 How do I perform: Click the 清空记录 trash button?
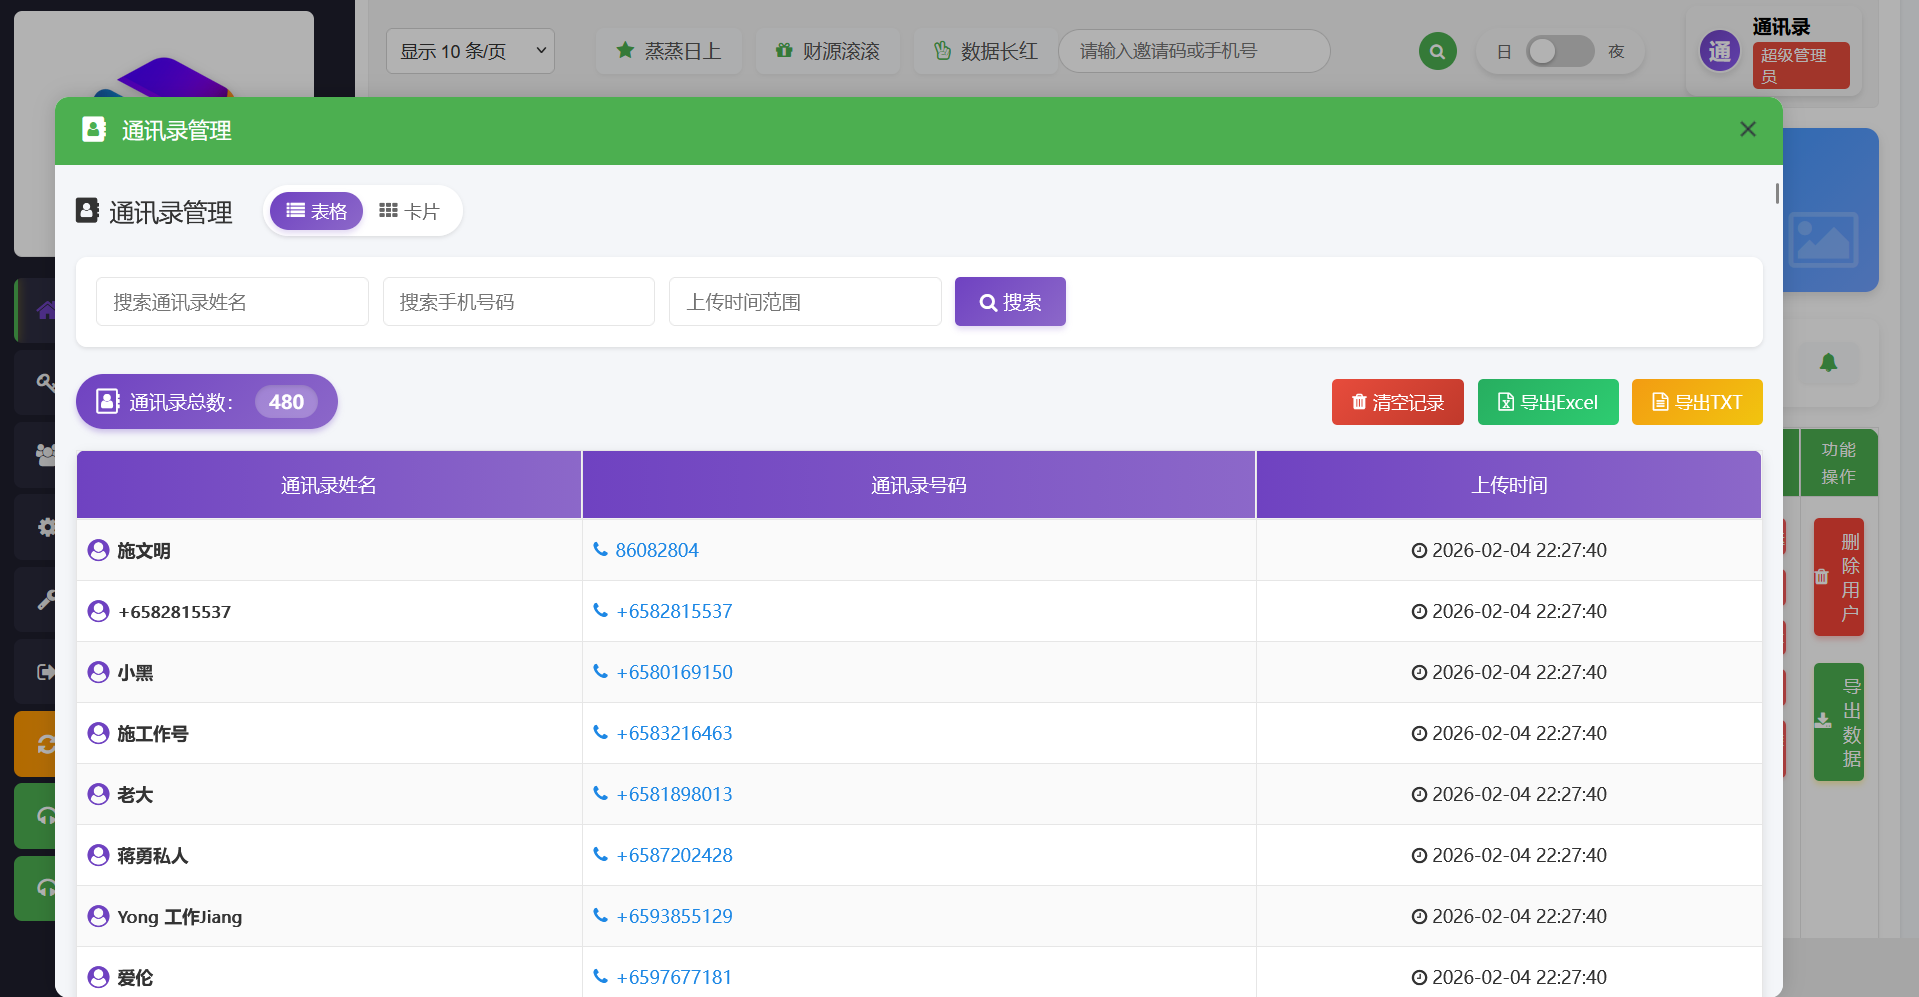(x=1397, y=402)
